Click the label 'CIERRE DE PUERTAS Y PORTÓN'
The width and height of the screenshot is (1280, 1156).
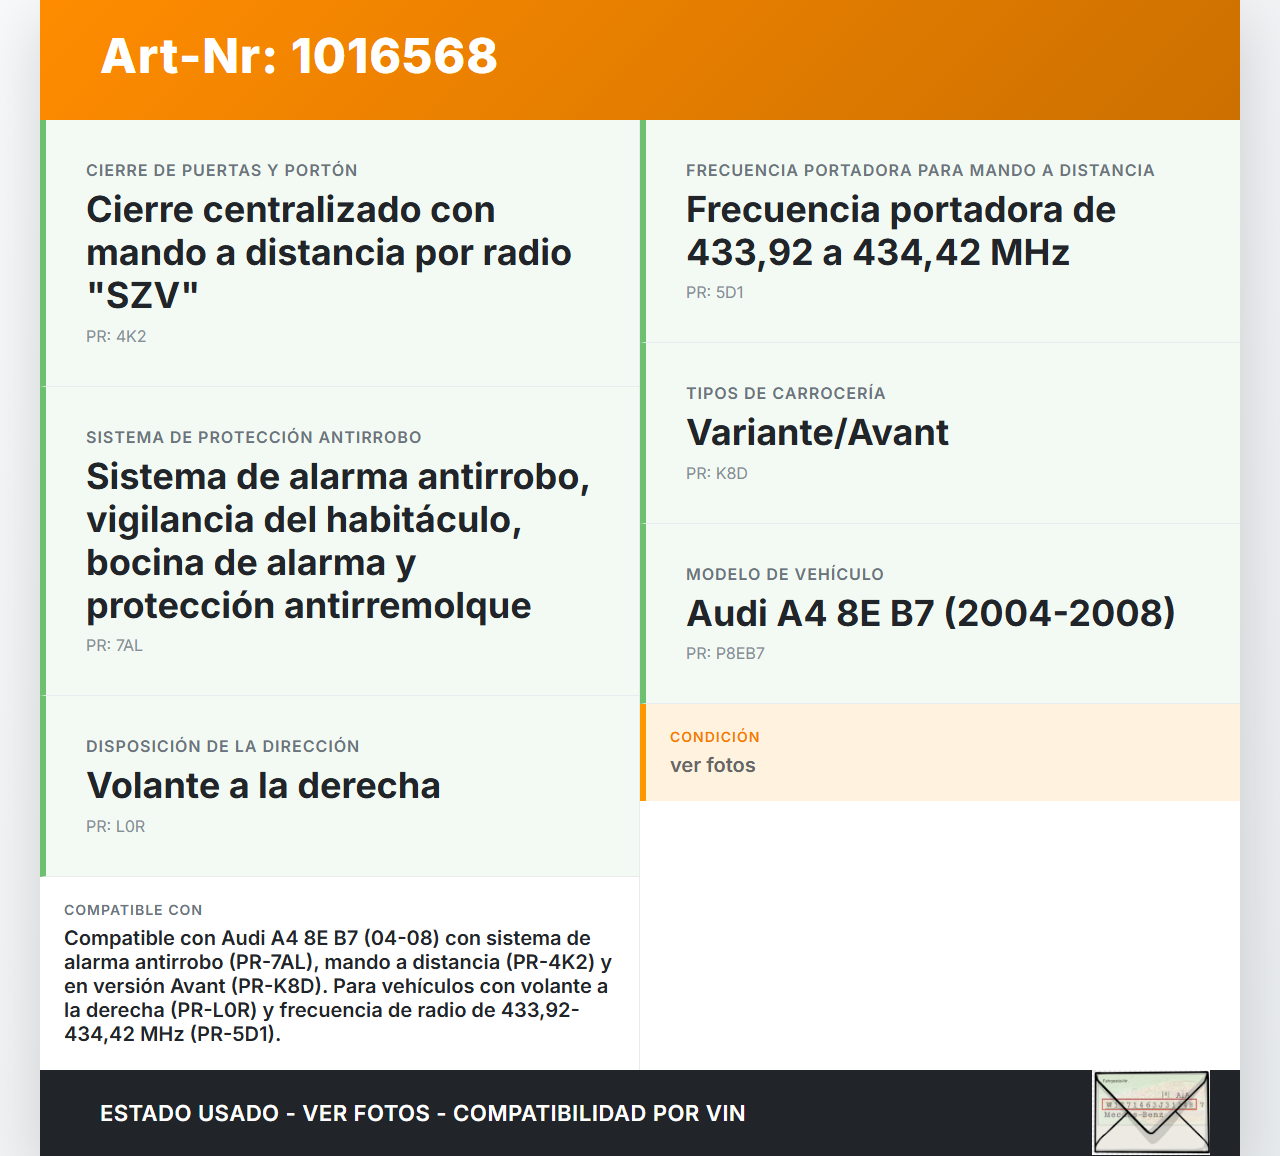pyautogui.click(x=222, y=170)
